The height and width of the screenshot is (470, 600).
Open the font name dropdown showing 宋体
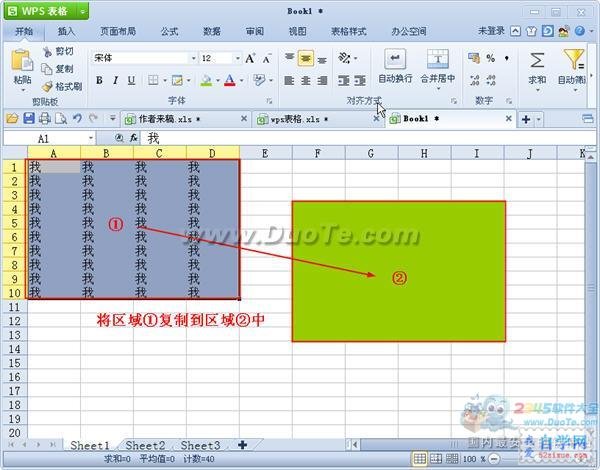pyautogui.click(x=193, y=58)
